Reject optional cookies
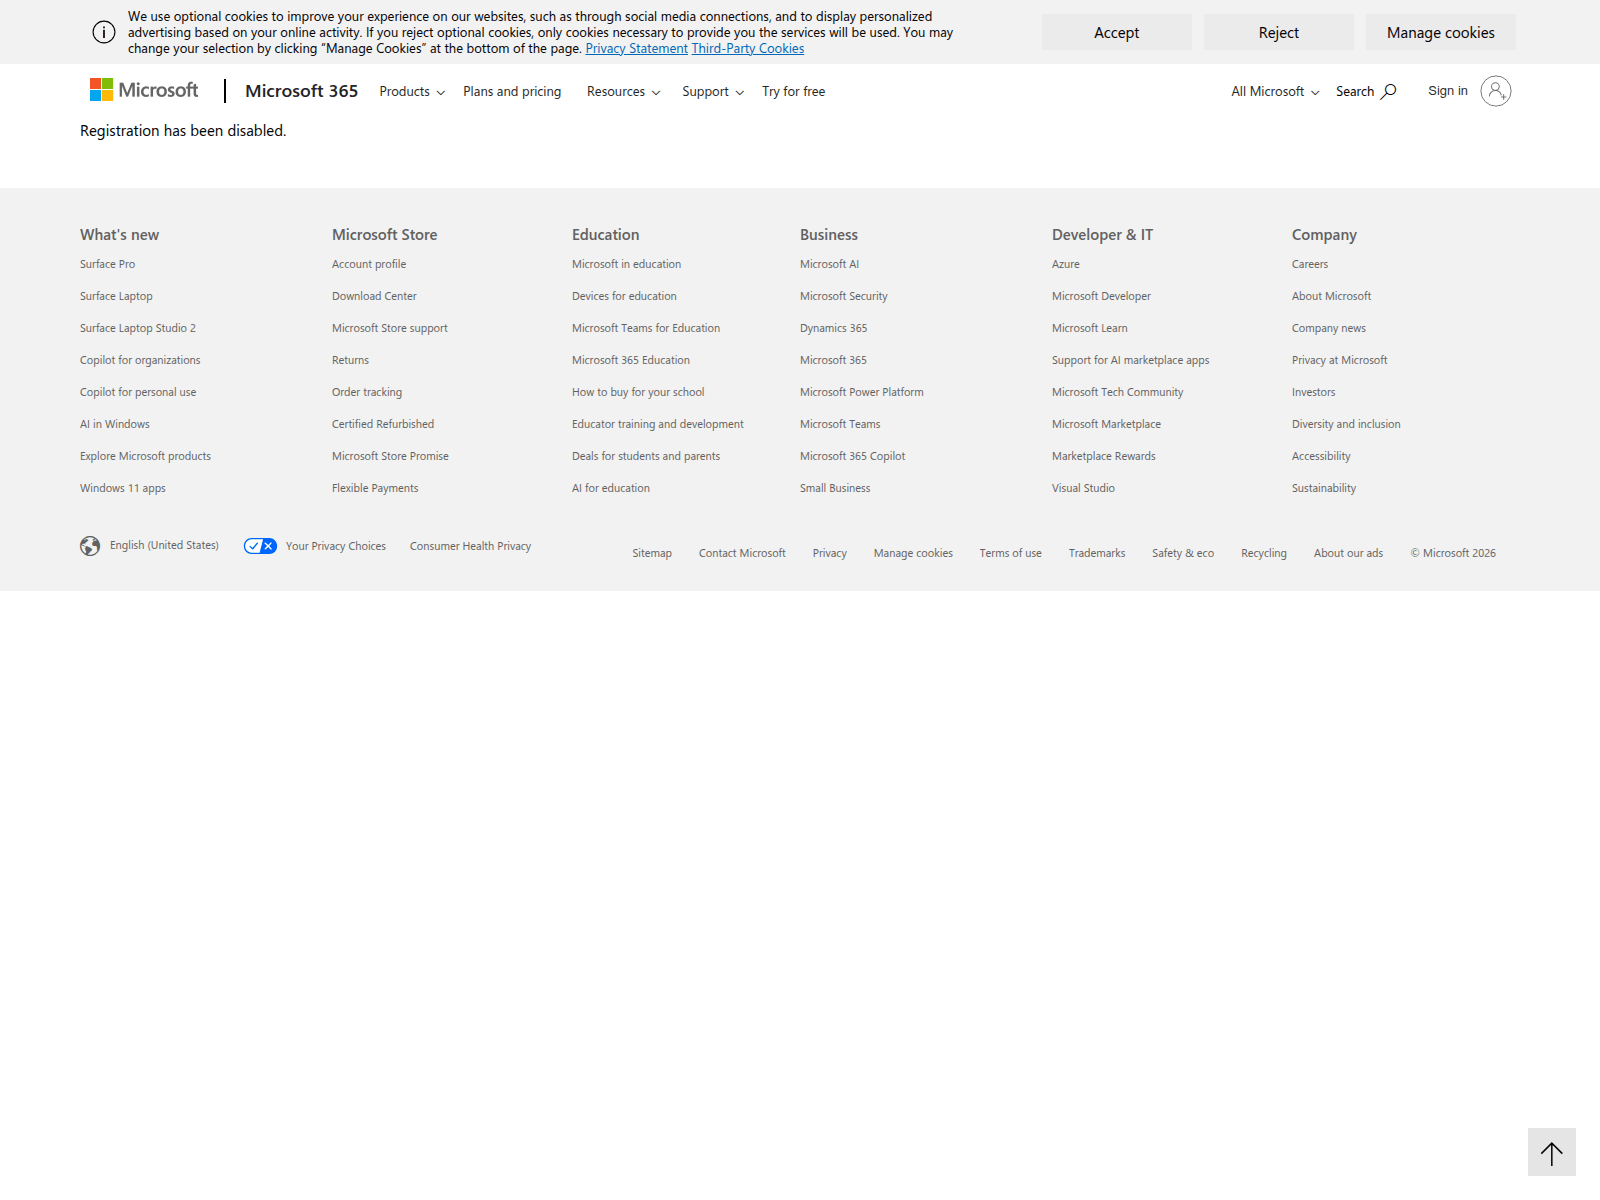 (x=1278, y=32)
